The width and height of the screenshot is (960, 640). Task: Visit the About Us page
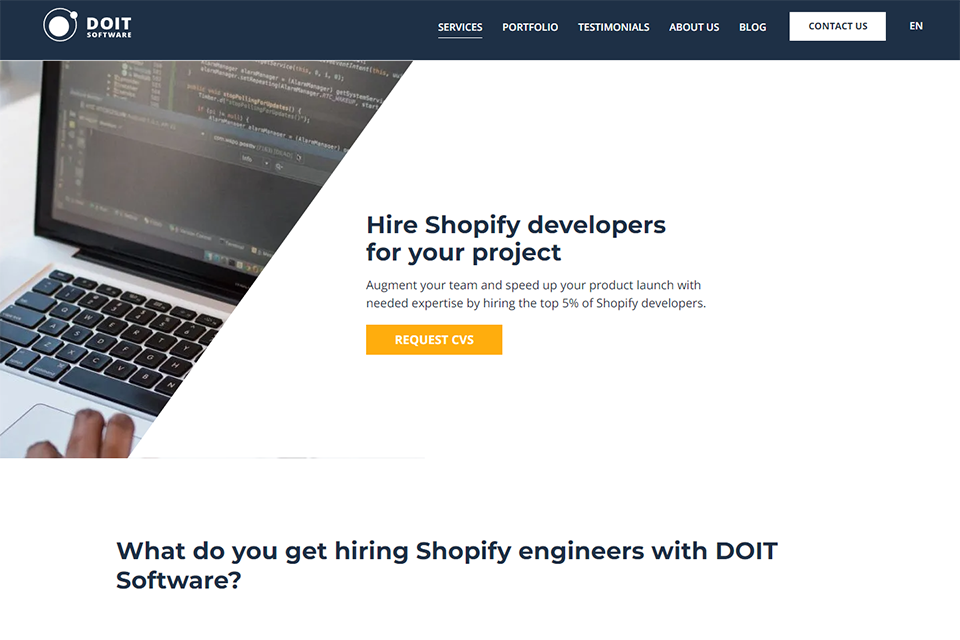[x=694, y=27]
